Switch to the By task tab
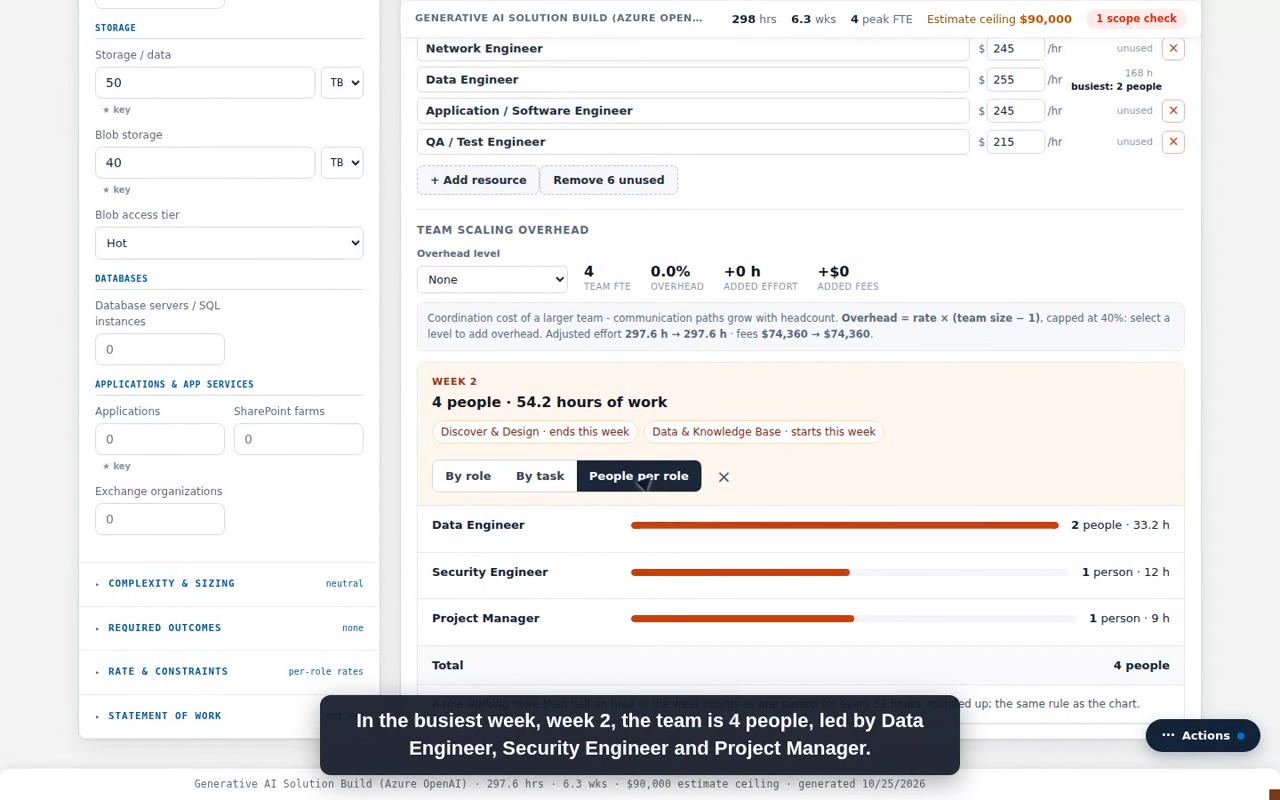The height and width of the screenshot is (800, 1280). pos(540,476)
